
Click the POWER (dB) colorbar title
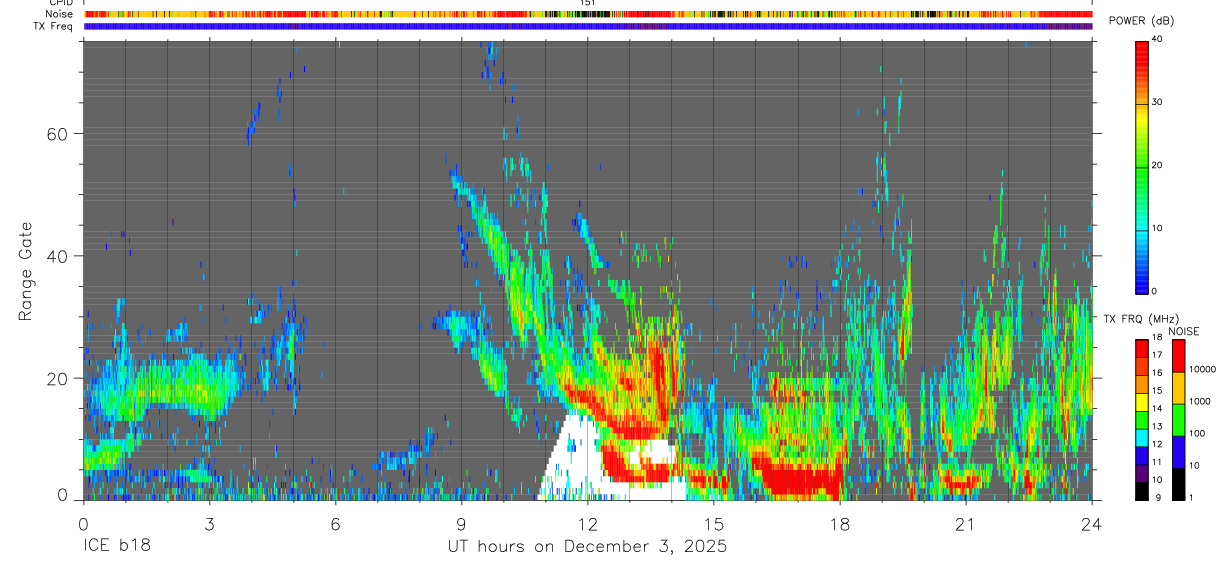[1142, 21]
